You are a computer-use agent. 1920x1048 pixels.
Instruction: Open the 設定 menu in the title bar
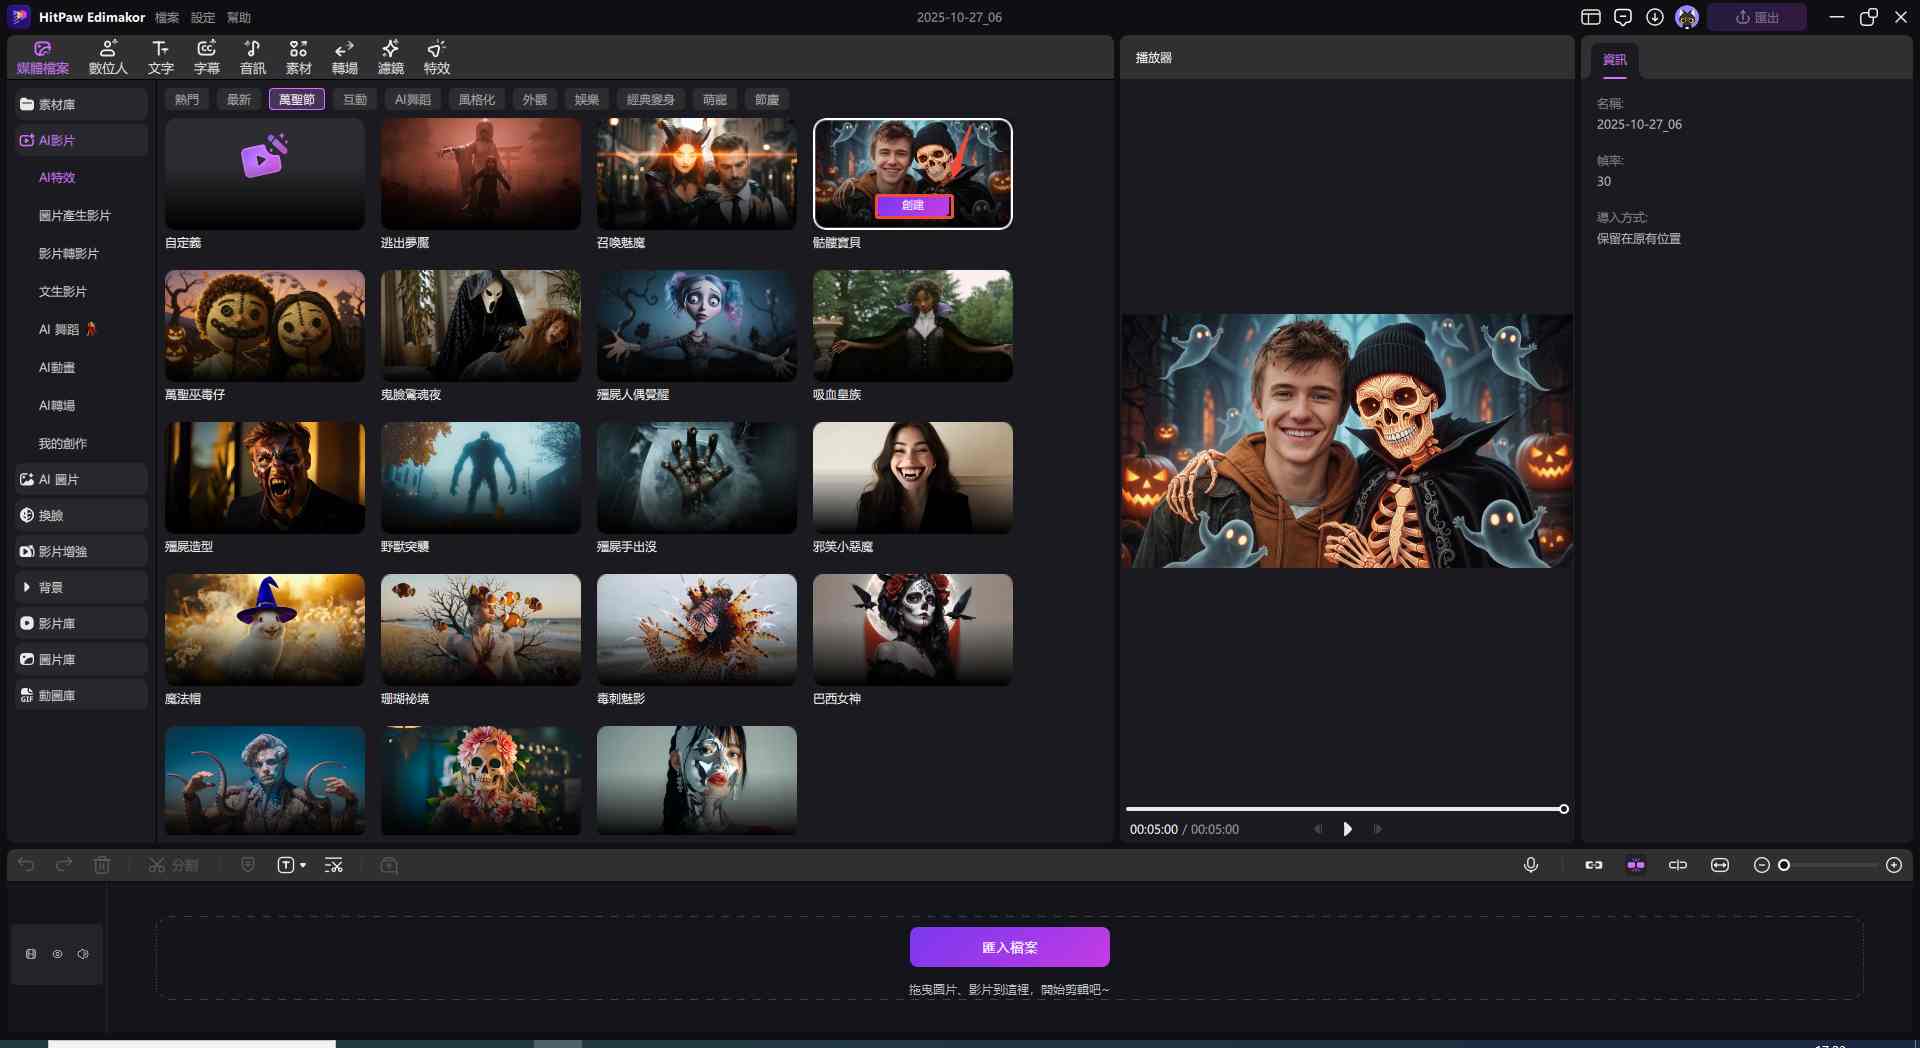coord(203,17)
